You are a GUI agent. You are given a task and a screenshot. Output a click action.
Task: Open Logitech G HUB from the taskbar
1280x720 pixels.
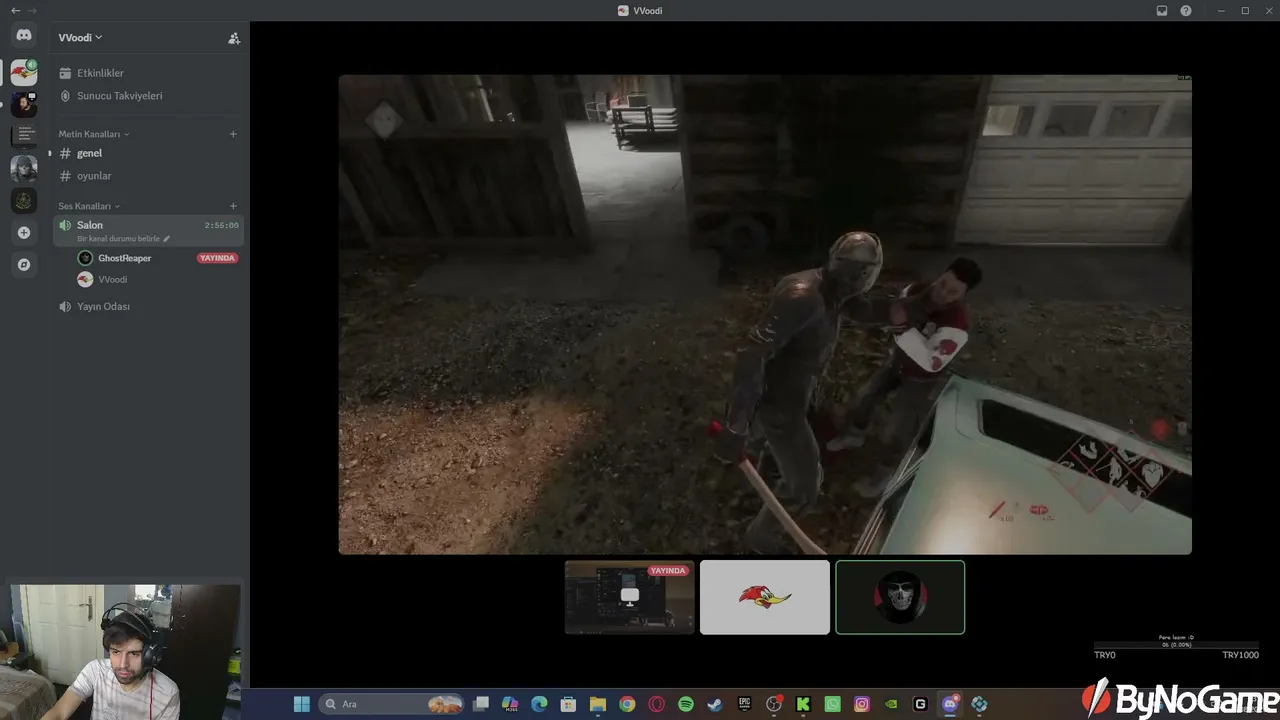(x=921, y=704)
